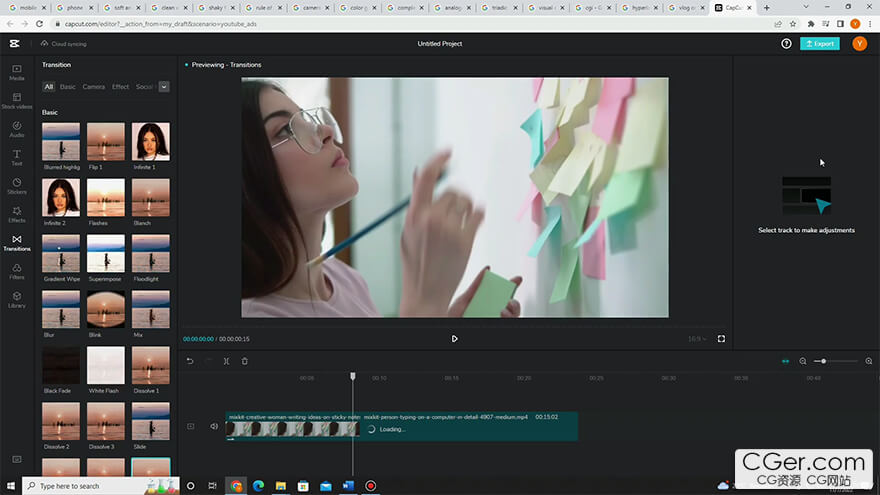Viewport: 880px width, 495px height.
Task: Click the CapCut logo icon
Action: pos(15,44)
